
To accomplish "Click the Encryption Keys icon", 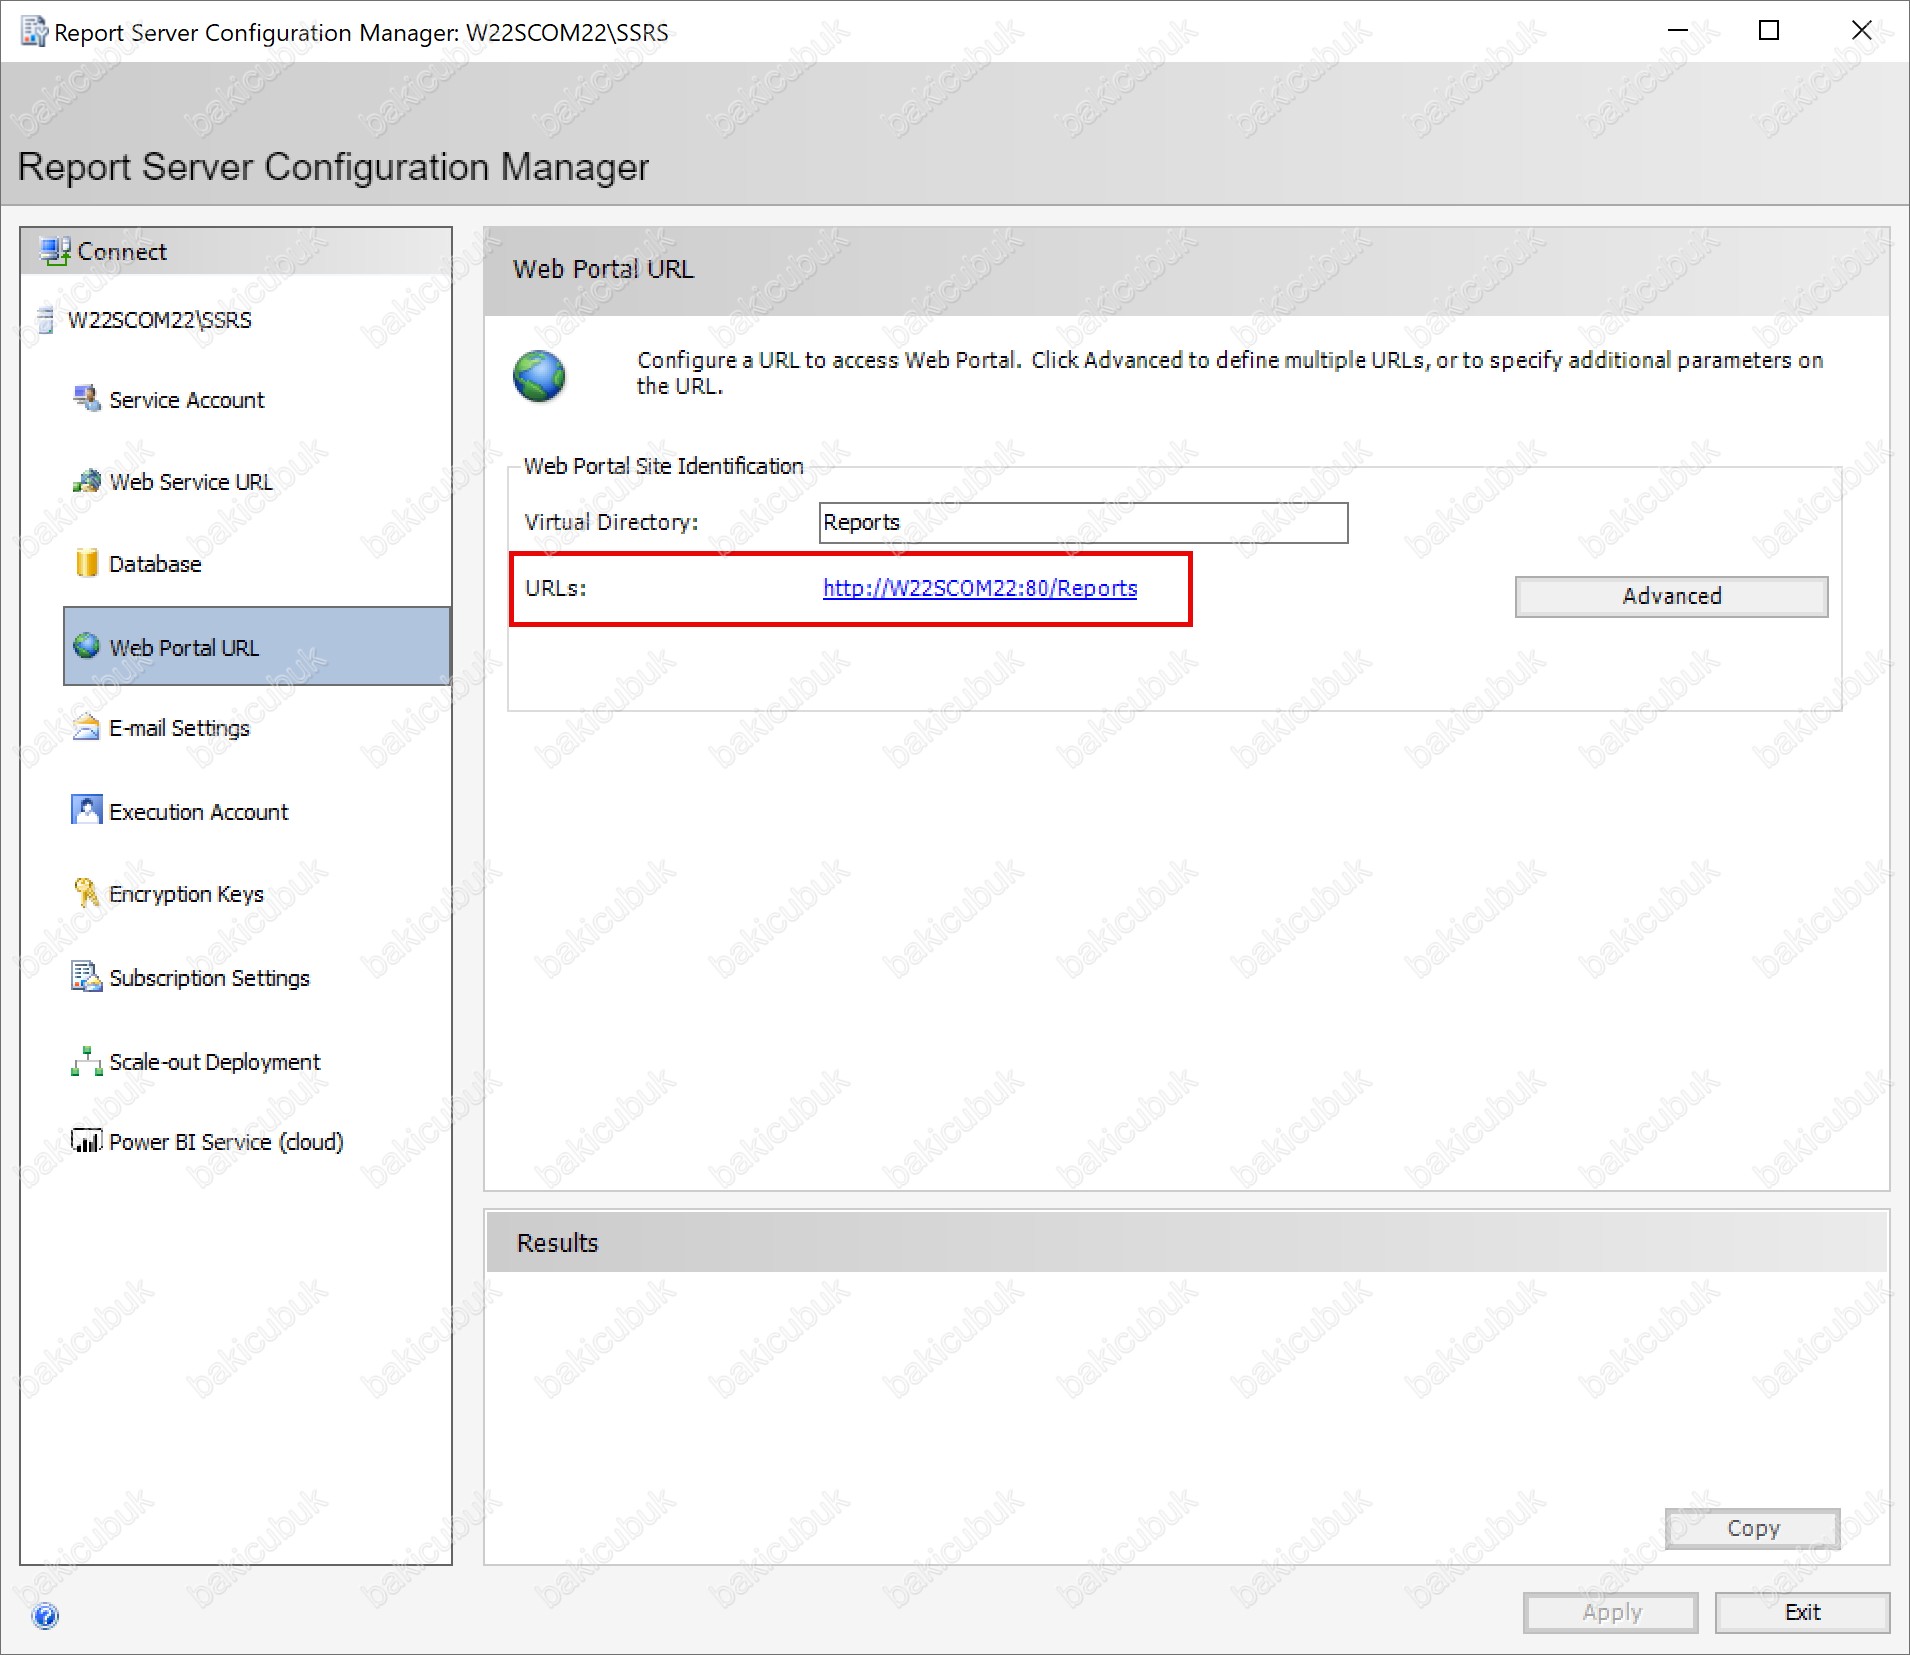I will (x=87, y=892).
